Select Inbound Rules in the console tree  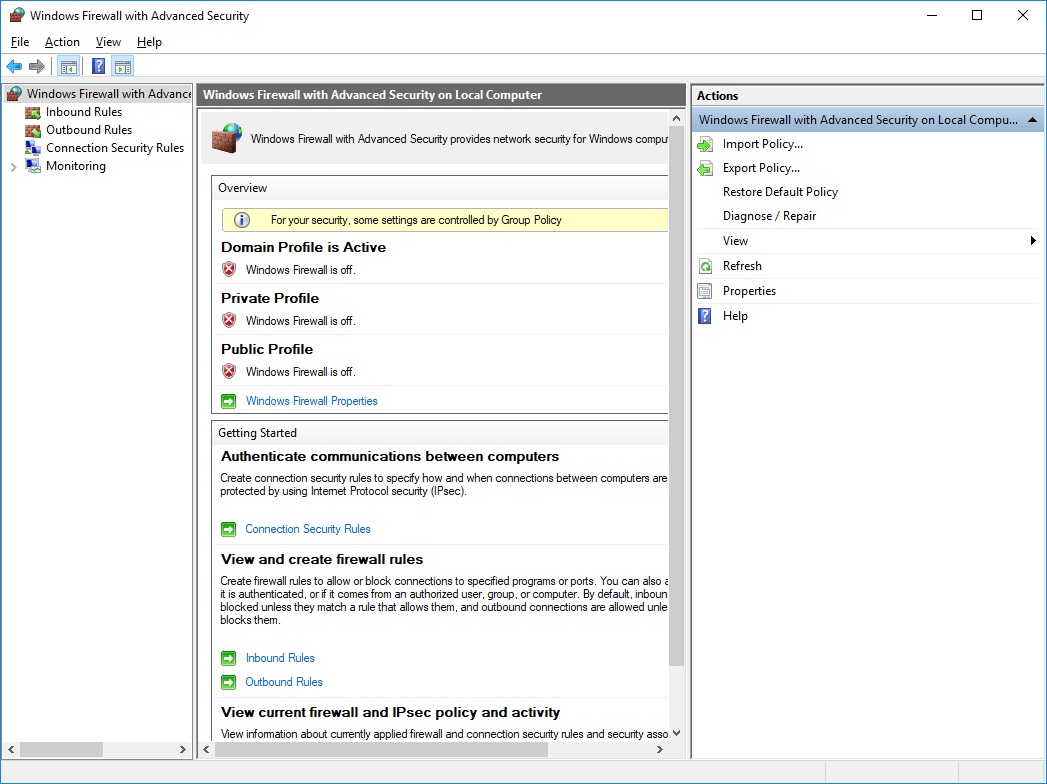[83, 112]
